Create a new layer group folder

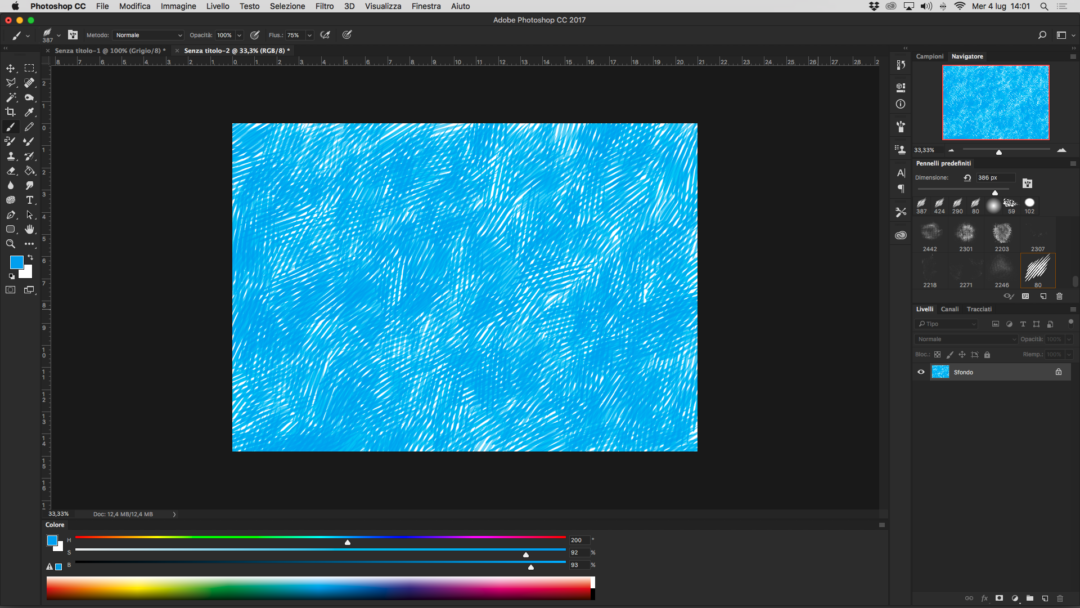coord(1030,598)
